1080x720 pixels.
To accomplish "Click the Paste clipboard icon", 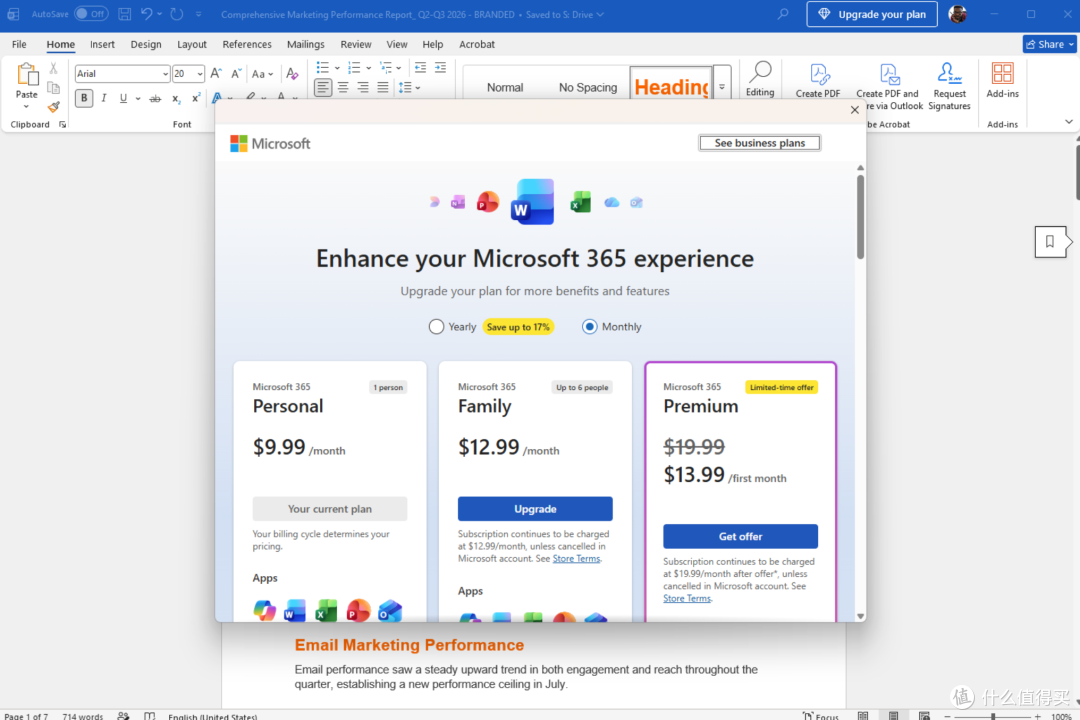I will (x=27, y=74).
